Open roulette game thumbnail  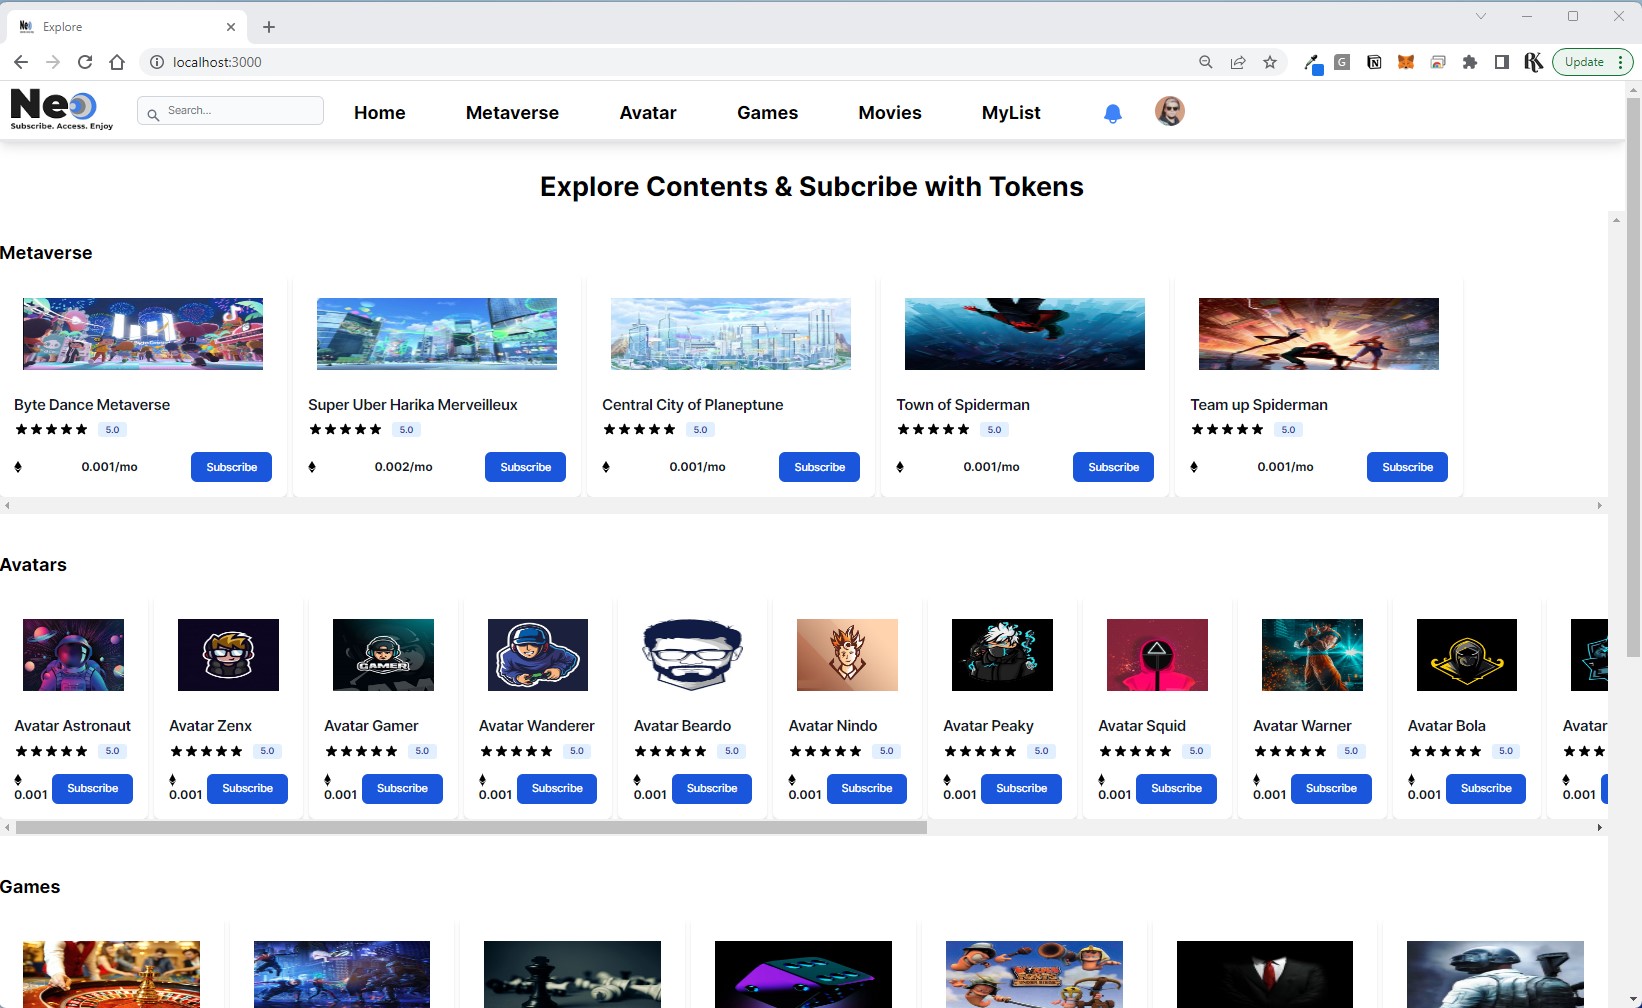[x=111, y=974]
